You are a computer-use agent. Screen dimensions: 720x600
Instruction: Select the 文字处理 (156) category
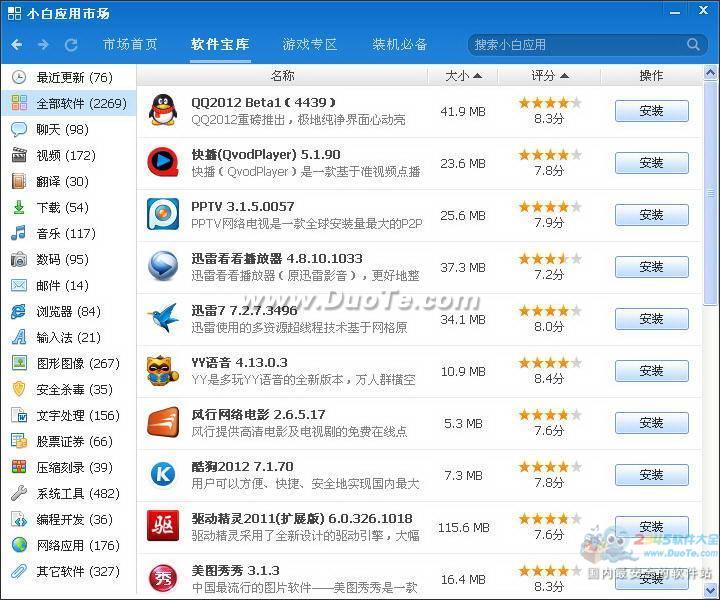68,415
